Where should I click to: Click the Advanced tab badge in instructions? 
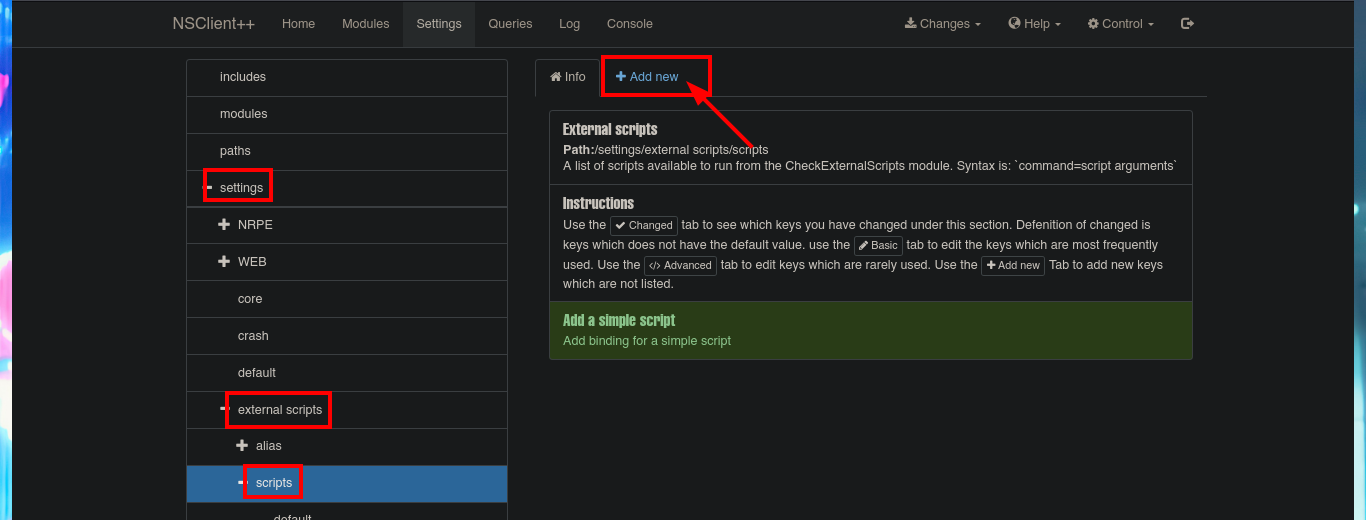680,265
